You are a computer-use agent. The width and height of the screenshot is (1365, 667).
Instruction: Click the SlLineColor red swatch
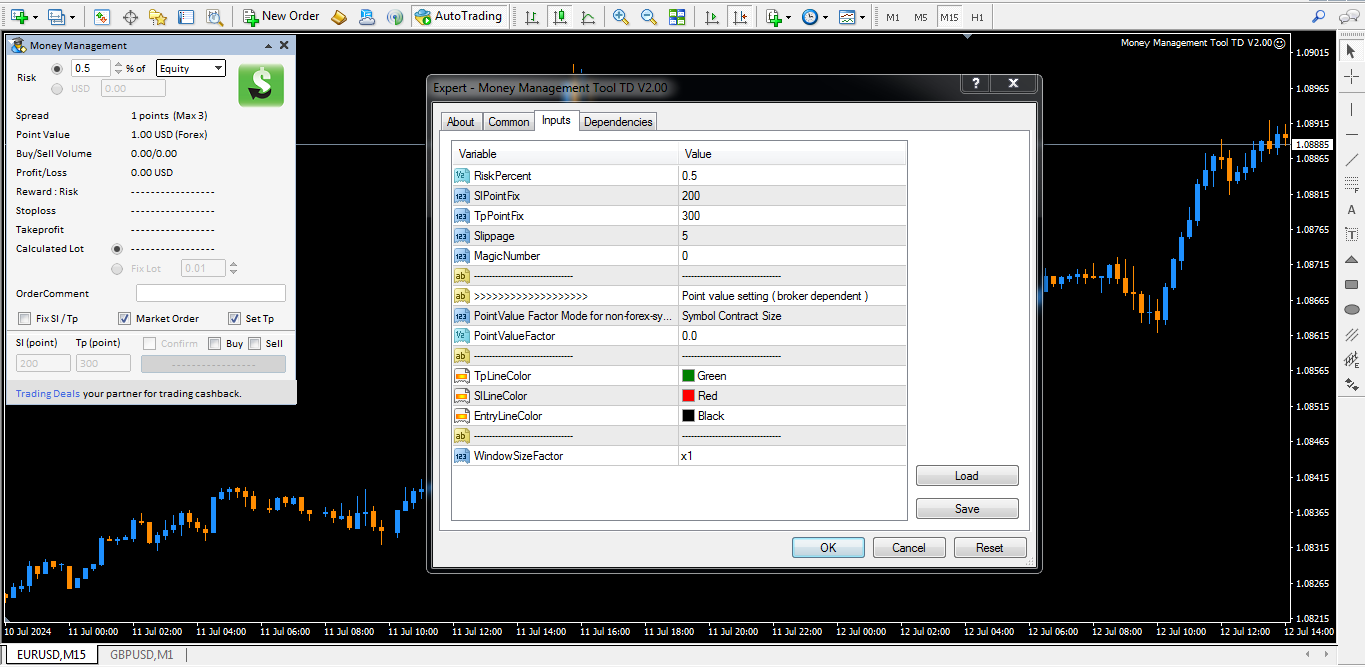point(688,396)
